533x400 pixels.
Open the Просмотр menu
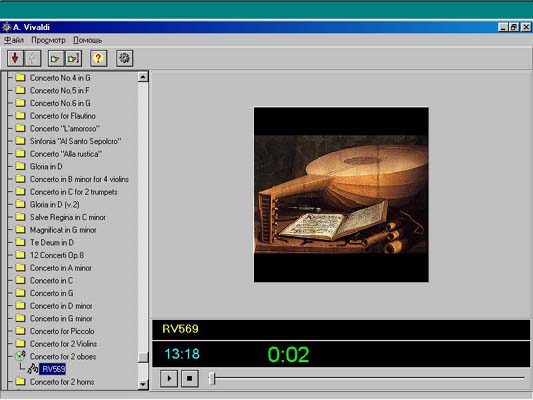point(48,40)
